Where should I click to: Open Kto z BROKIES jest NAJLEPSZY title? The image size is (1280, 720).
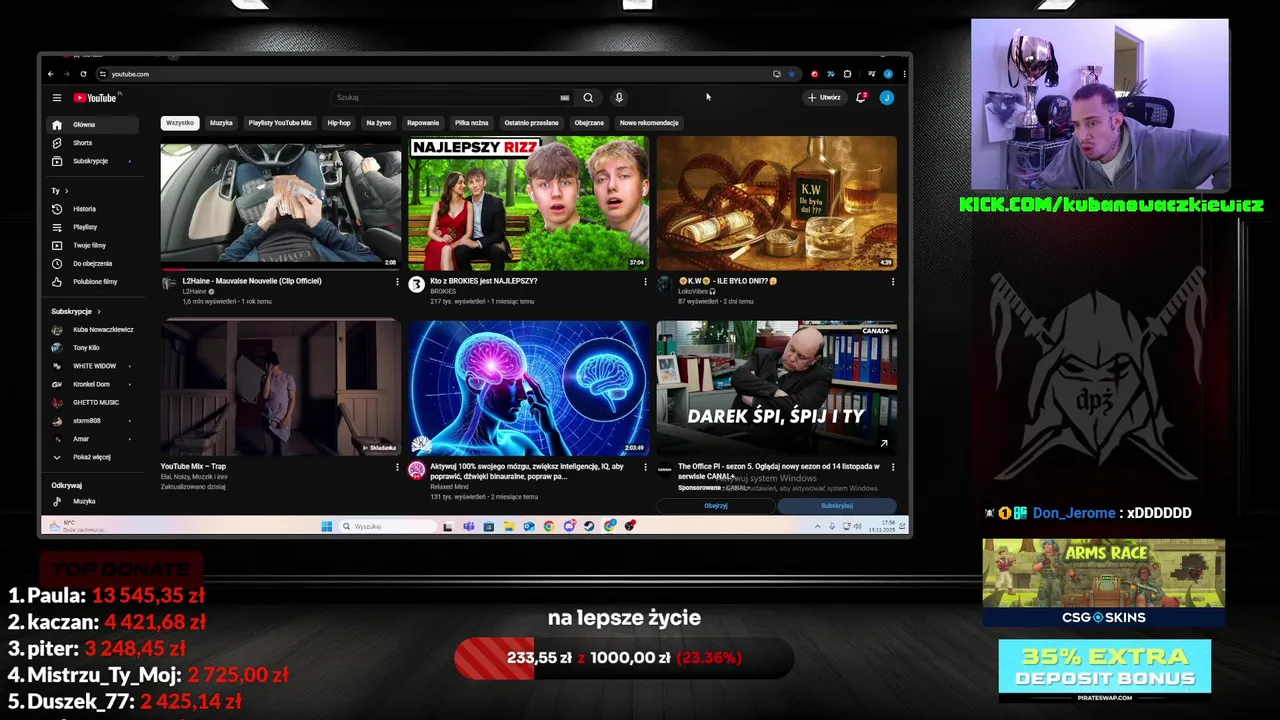(x=484, y=281)
